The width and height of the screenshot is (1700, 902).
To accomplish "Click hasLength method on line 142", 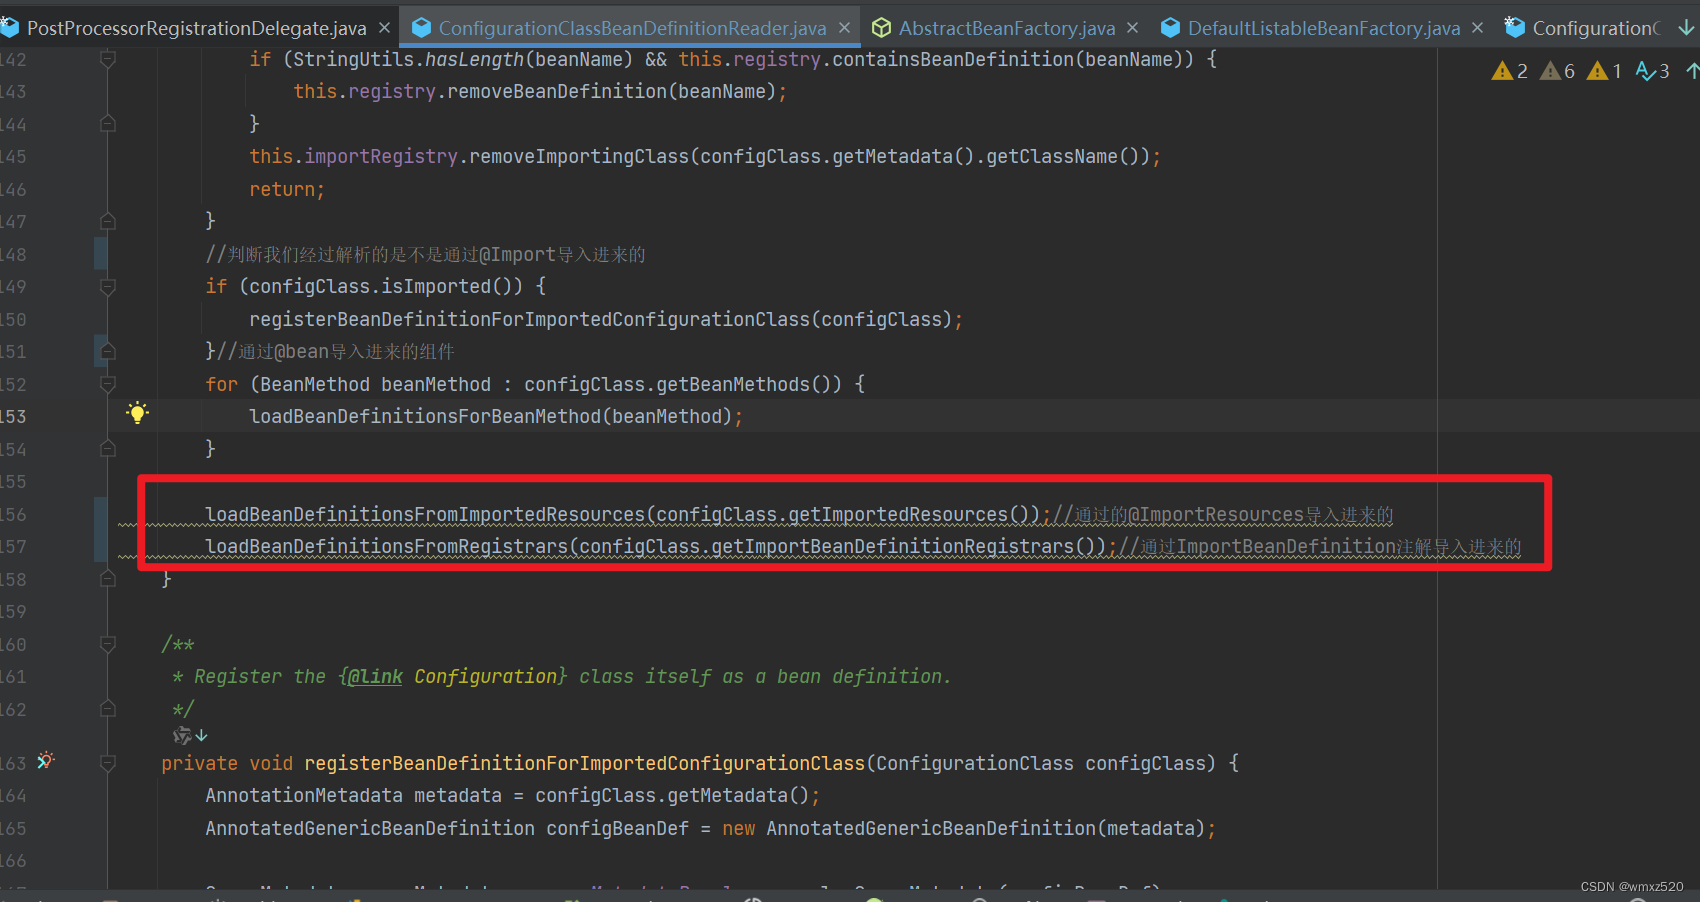I will (x=474, y=59).
